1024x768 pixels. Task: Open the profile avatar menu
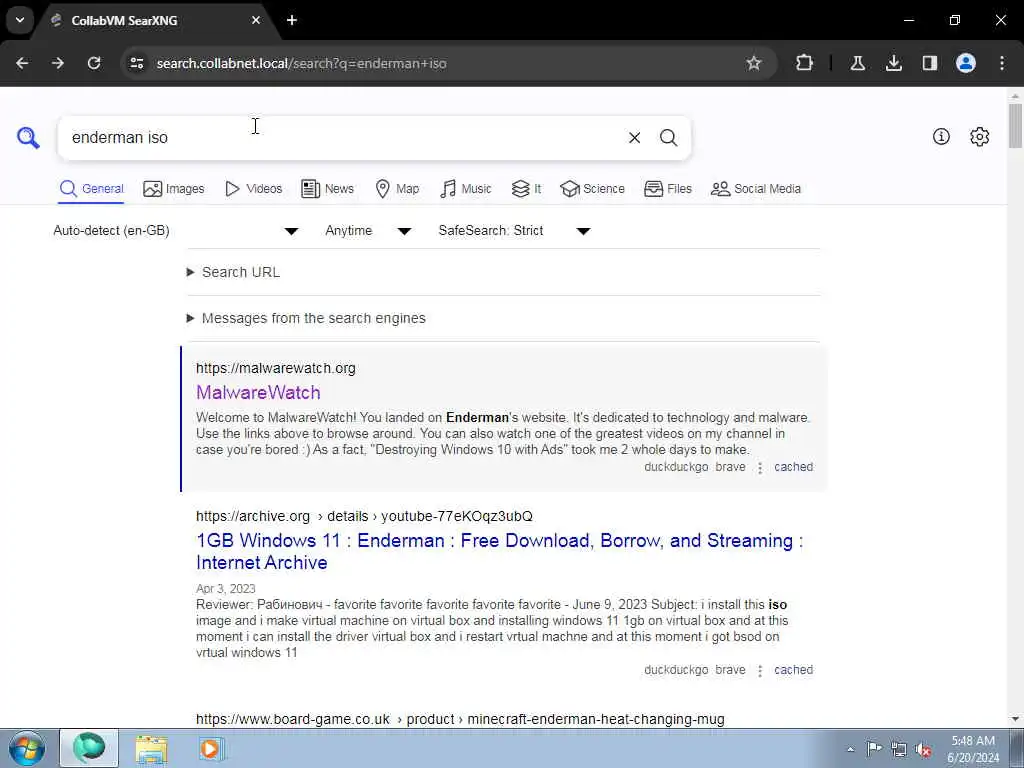pos(965,63)
